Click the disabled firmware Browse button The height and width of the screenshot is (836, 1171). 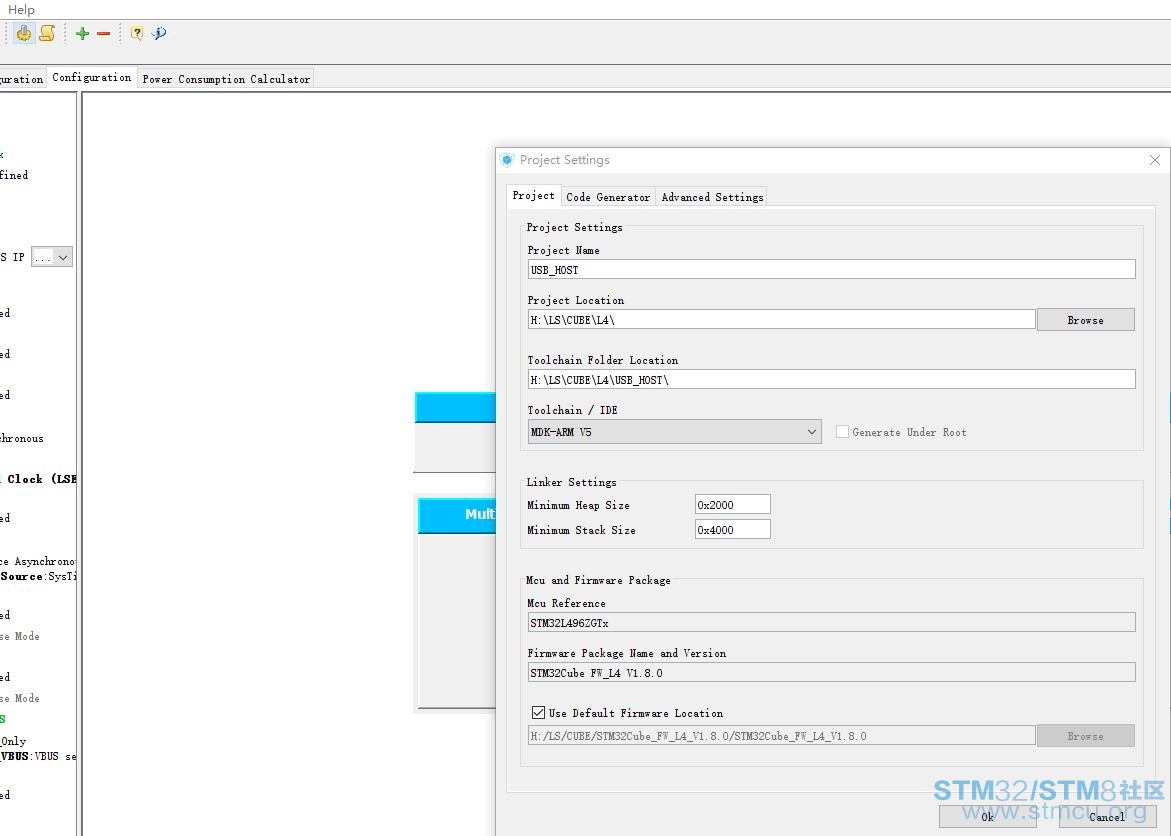[1085, 736]
